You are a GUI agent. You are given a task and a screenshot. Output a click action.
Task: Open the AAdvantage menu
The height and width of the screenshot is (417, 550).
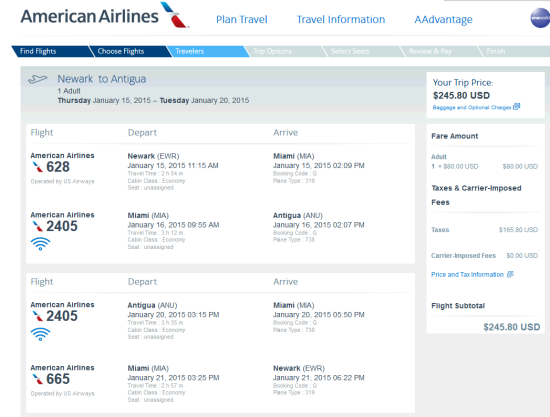tap(443, 20)
